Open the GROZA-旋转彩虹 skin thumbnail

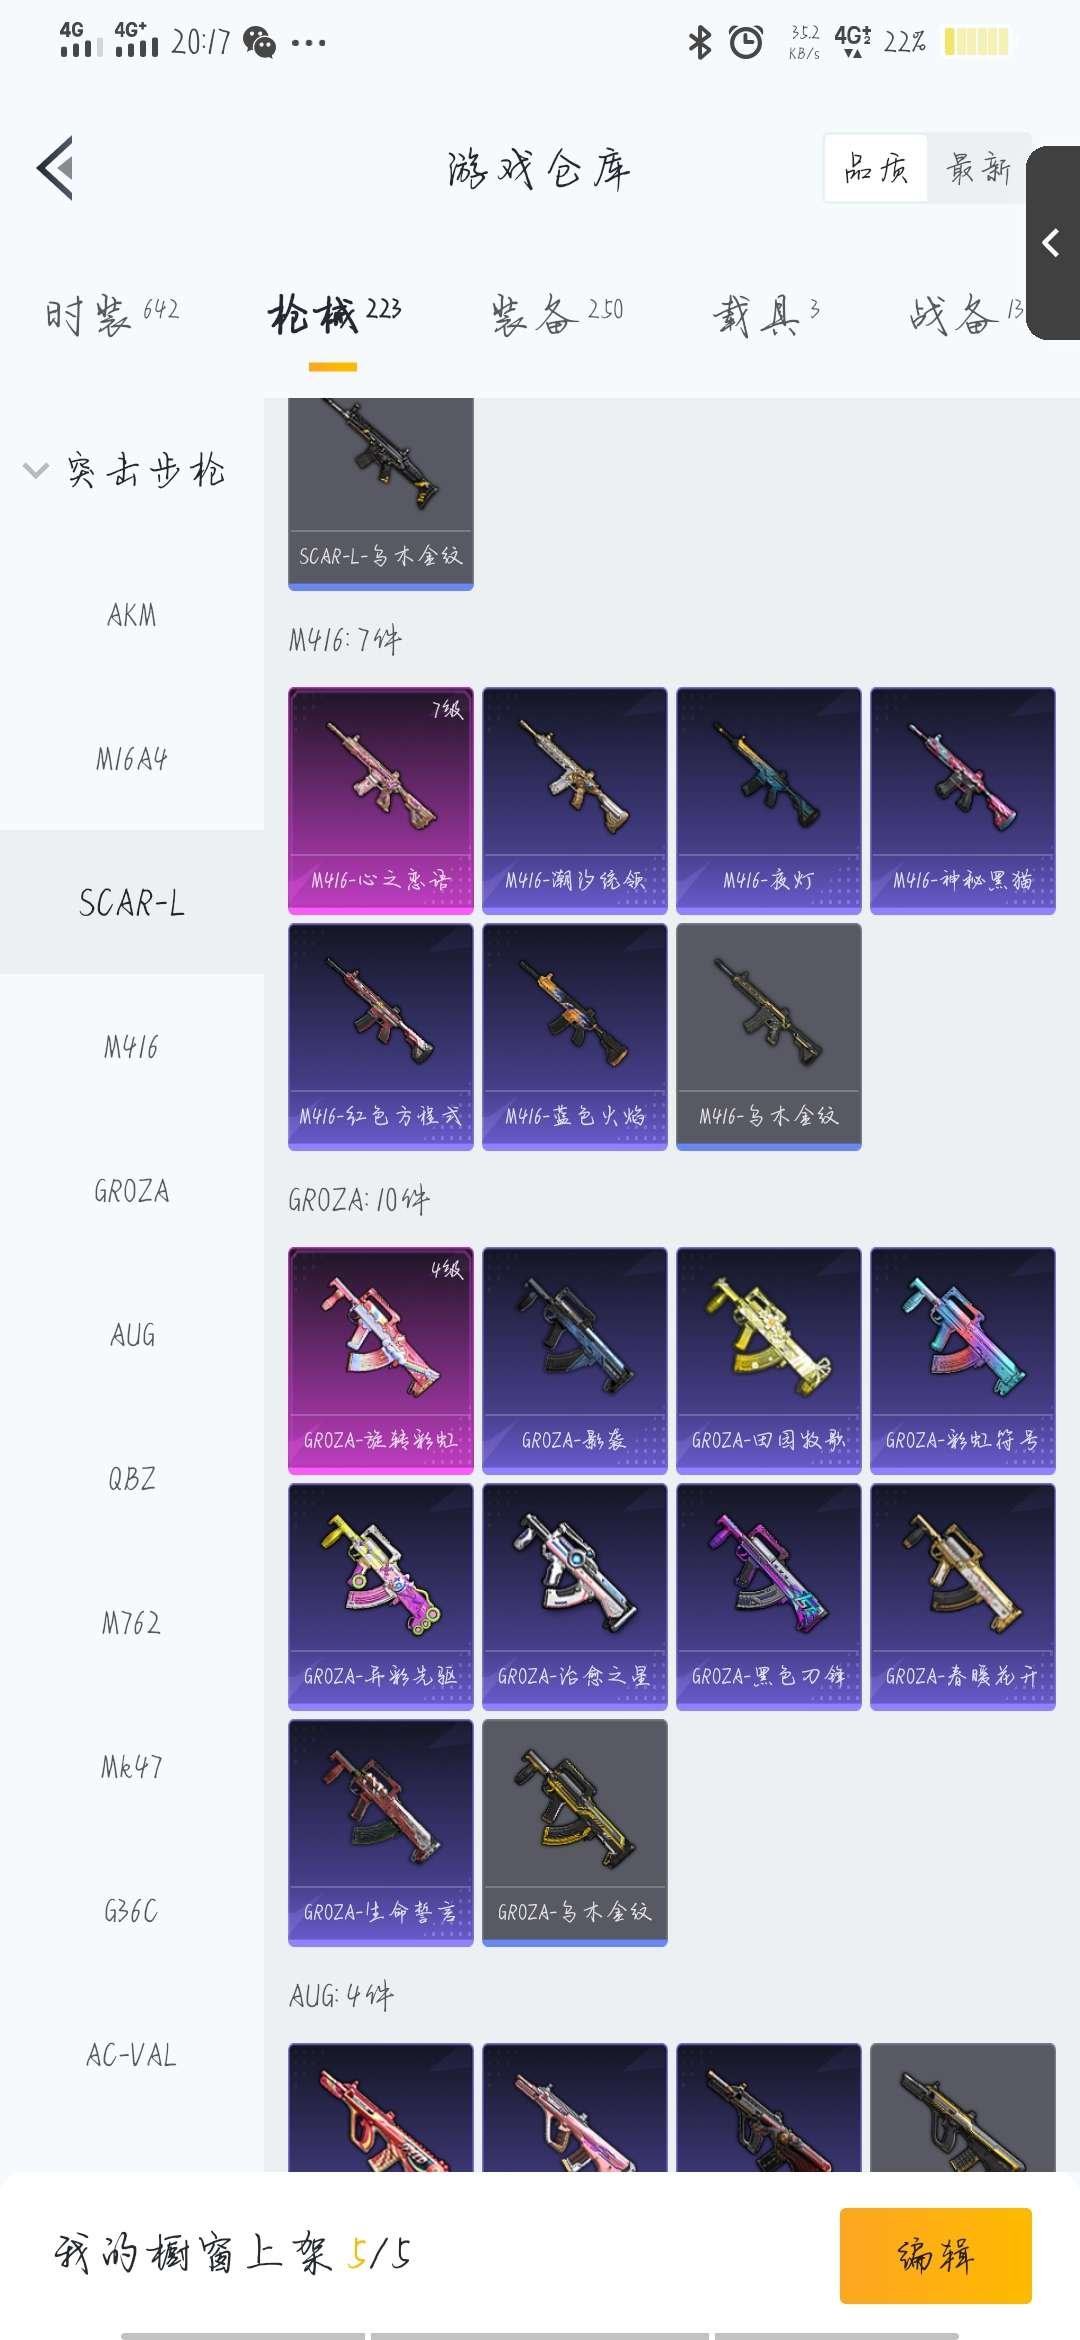(380, 1360)
